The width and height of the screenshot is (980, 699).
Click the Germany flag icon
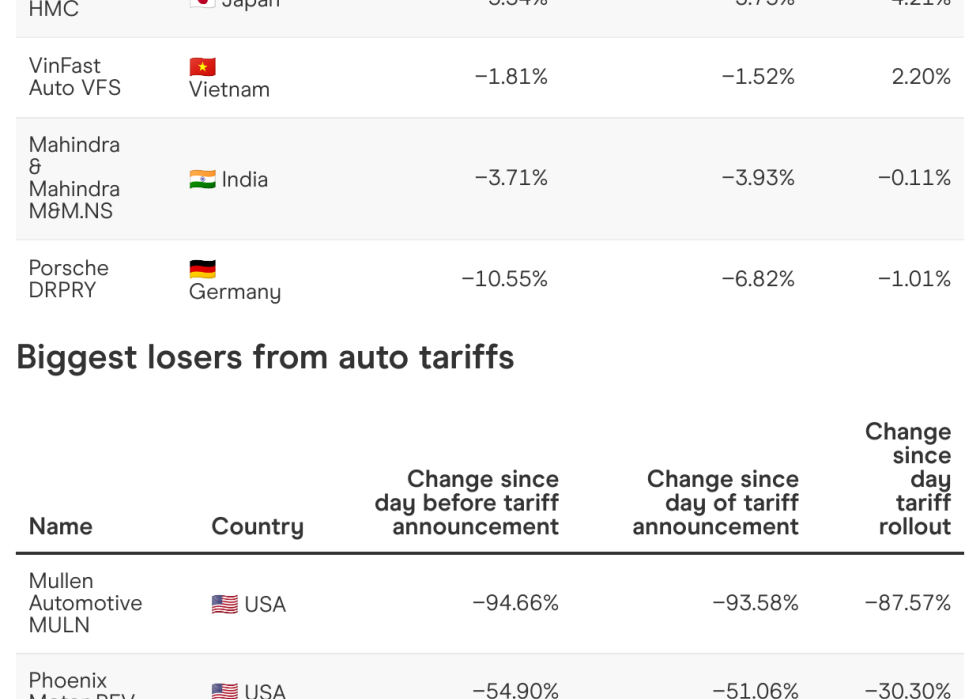point(202,269)
